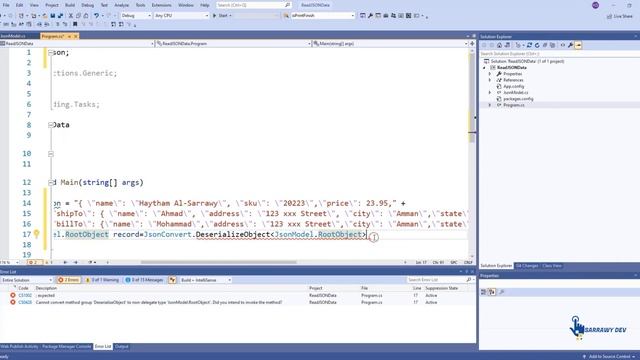640x360 pixels.
Task: Click the Properties wrench in Solution Explorer toolbar
Action: click(570, 45)
